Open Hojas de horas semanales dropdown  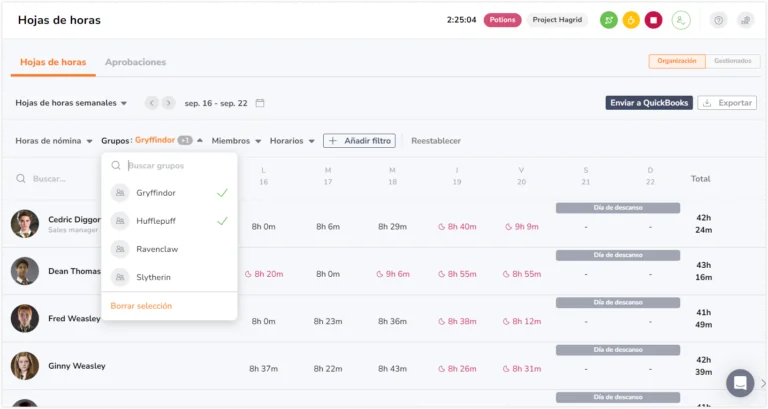71,103
